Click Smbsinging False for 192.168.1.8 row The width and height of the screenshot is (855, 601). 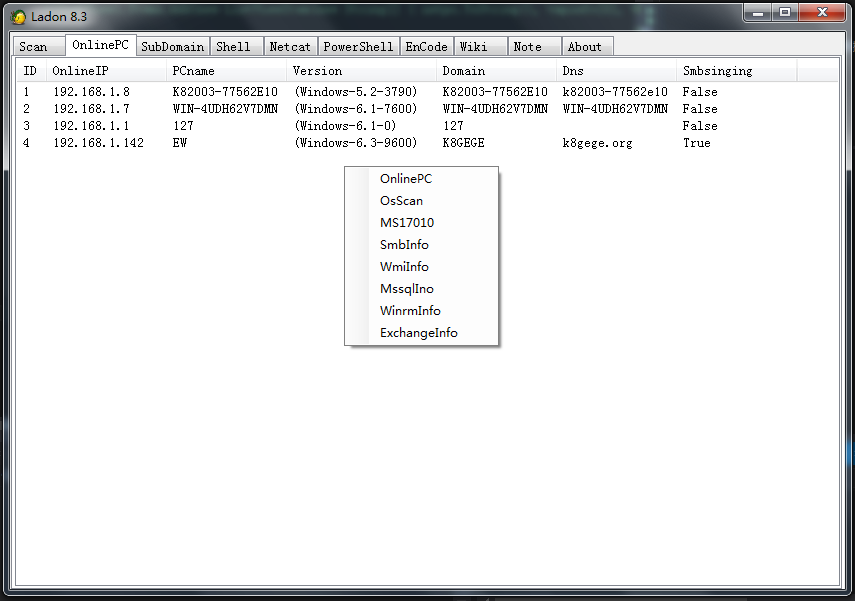tap(700, 92)
